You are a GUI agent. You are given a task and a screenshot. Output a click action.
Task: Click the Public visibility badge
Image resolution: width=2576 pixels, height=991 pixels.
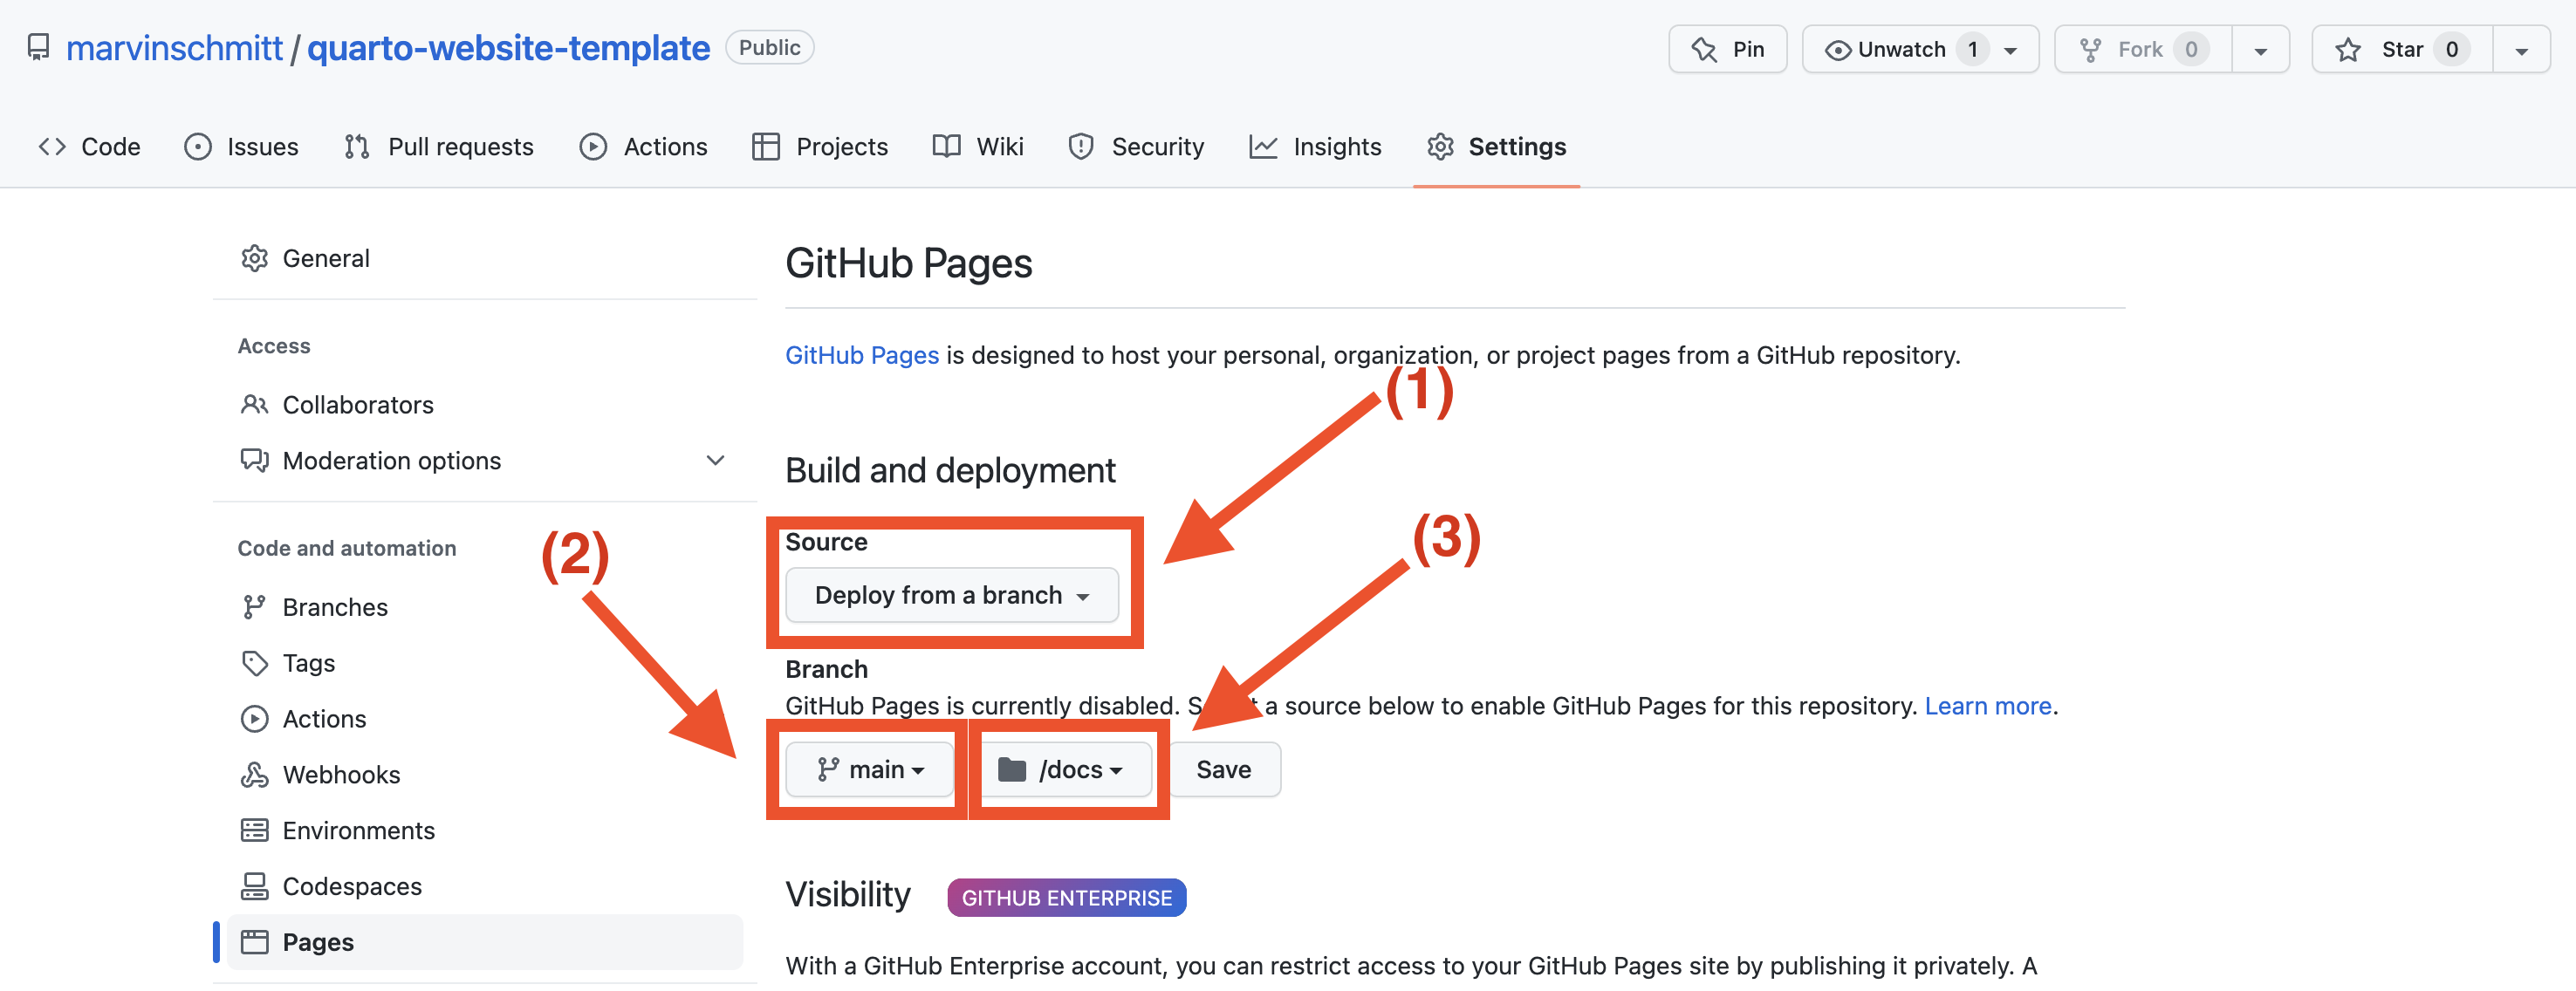click(769, 48)
